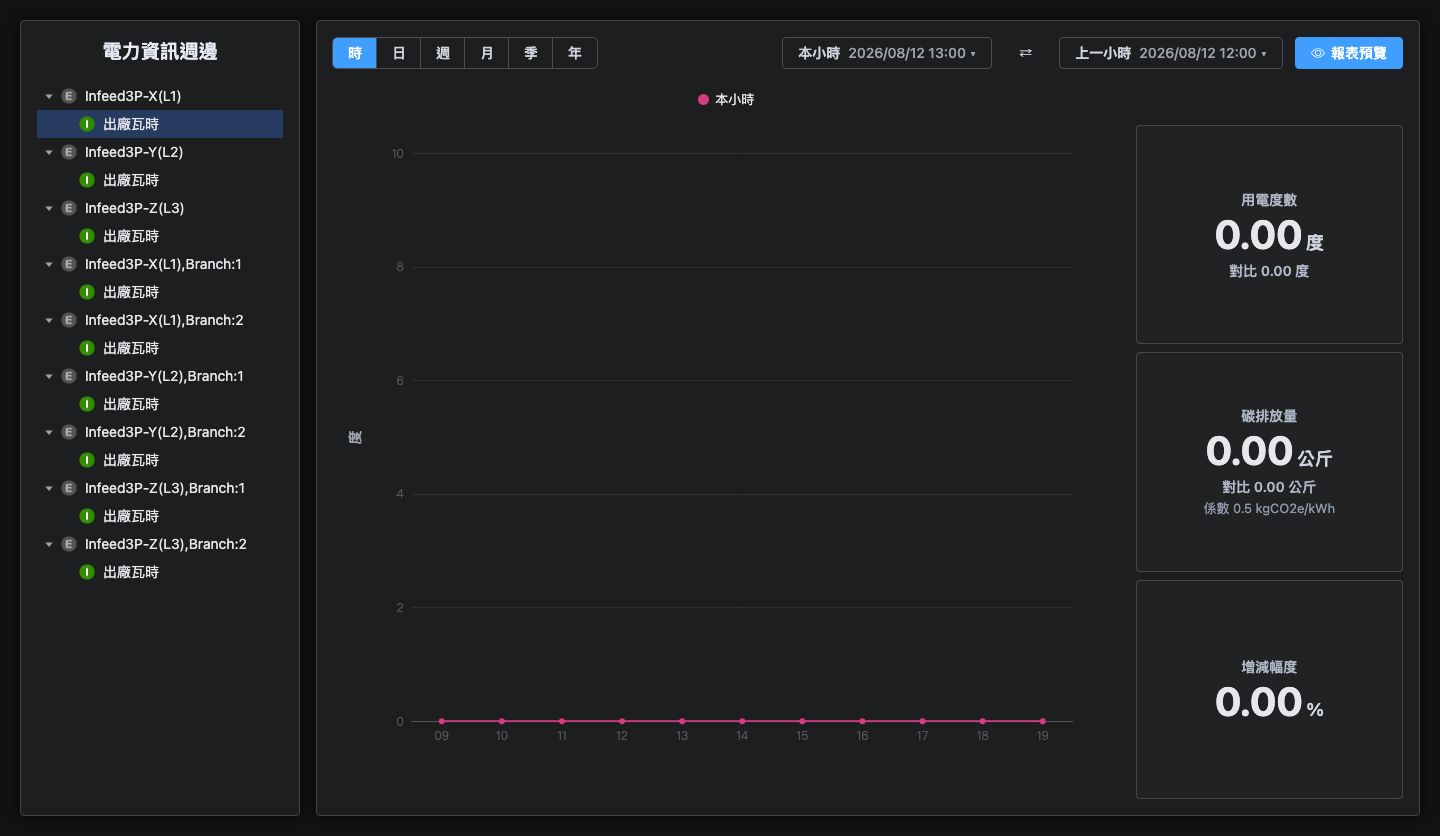1440x836 pixels.
Task: Click the gray E icon for Infeed3P-Z(L3),Branch:2
Action: 69,544
